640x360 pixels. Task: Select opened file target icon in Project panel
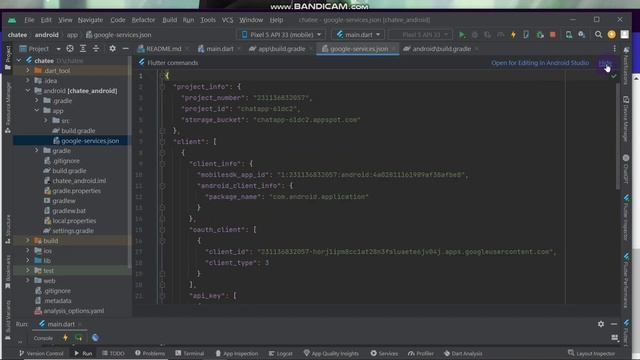(x=70, y=49)
